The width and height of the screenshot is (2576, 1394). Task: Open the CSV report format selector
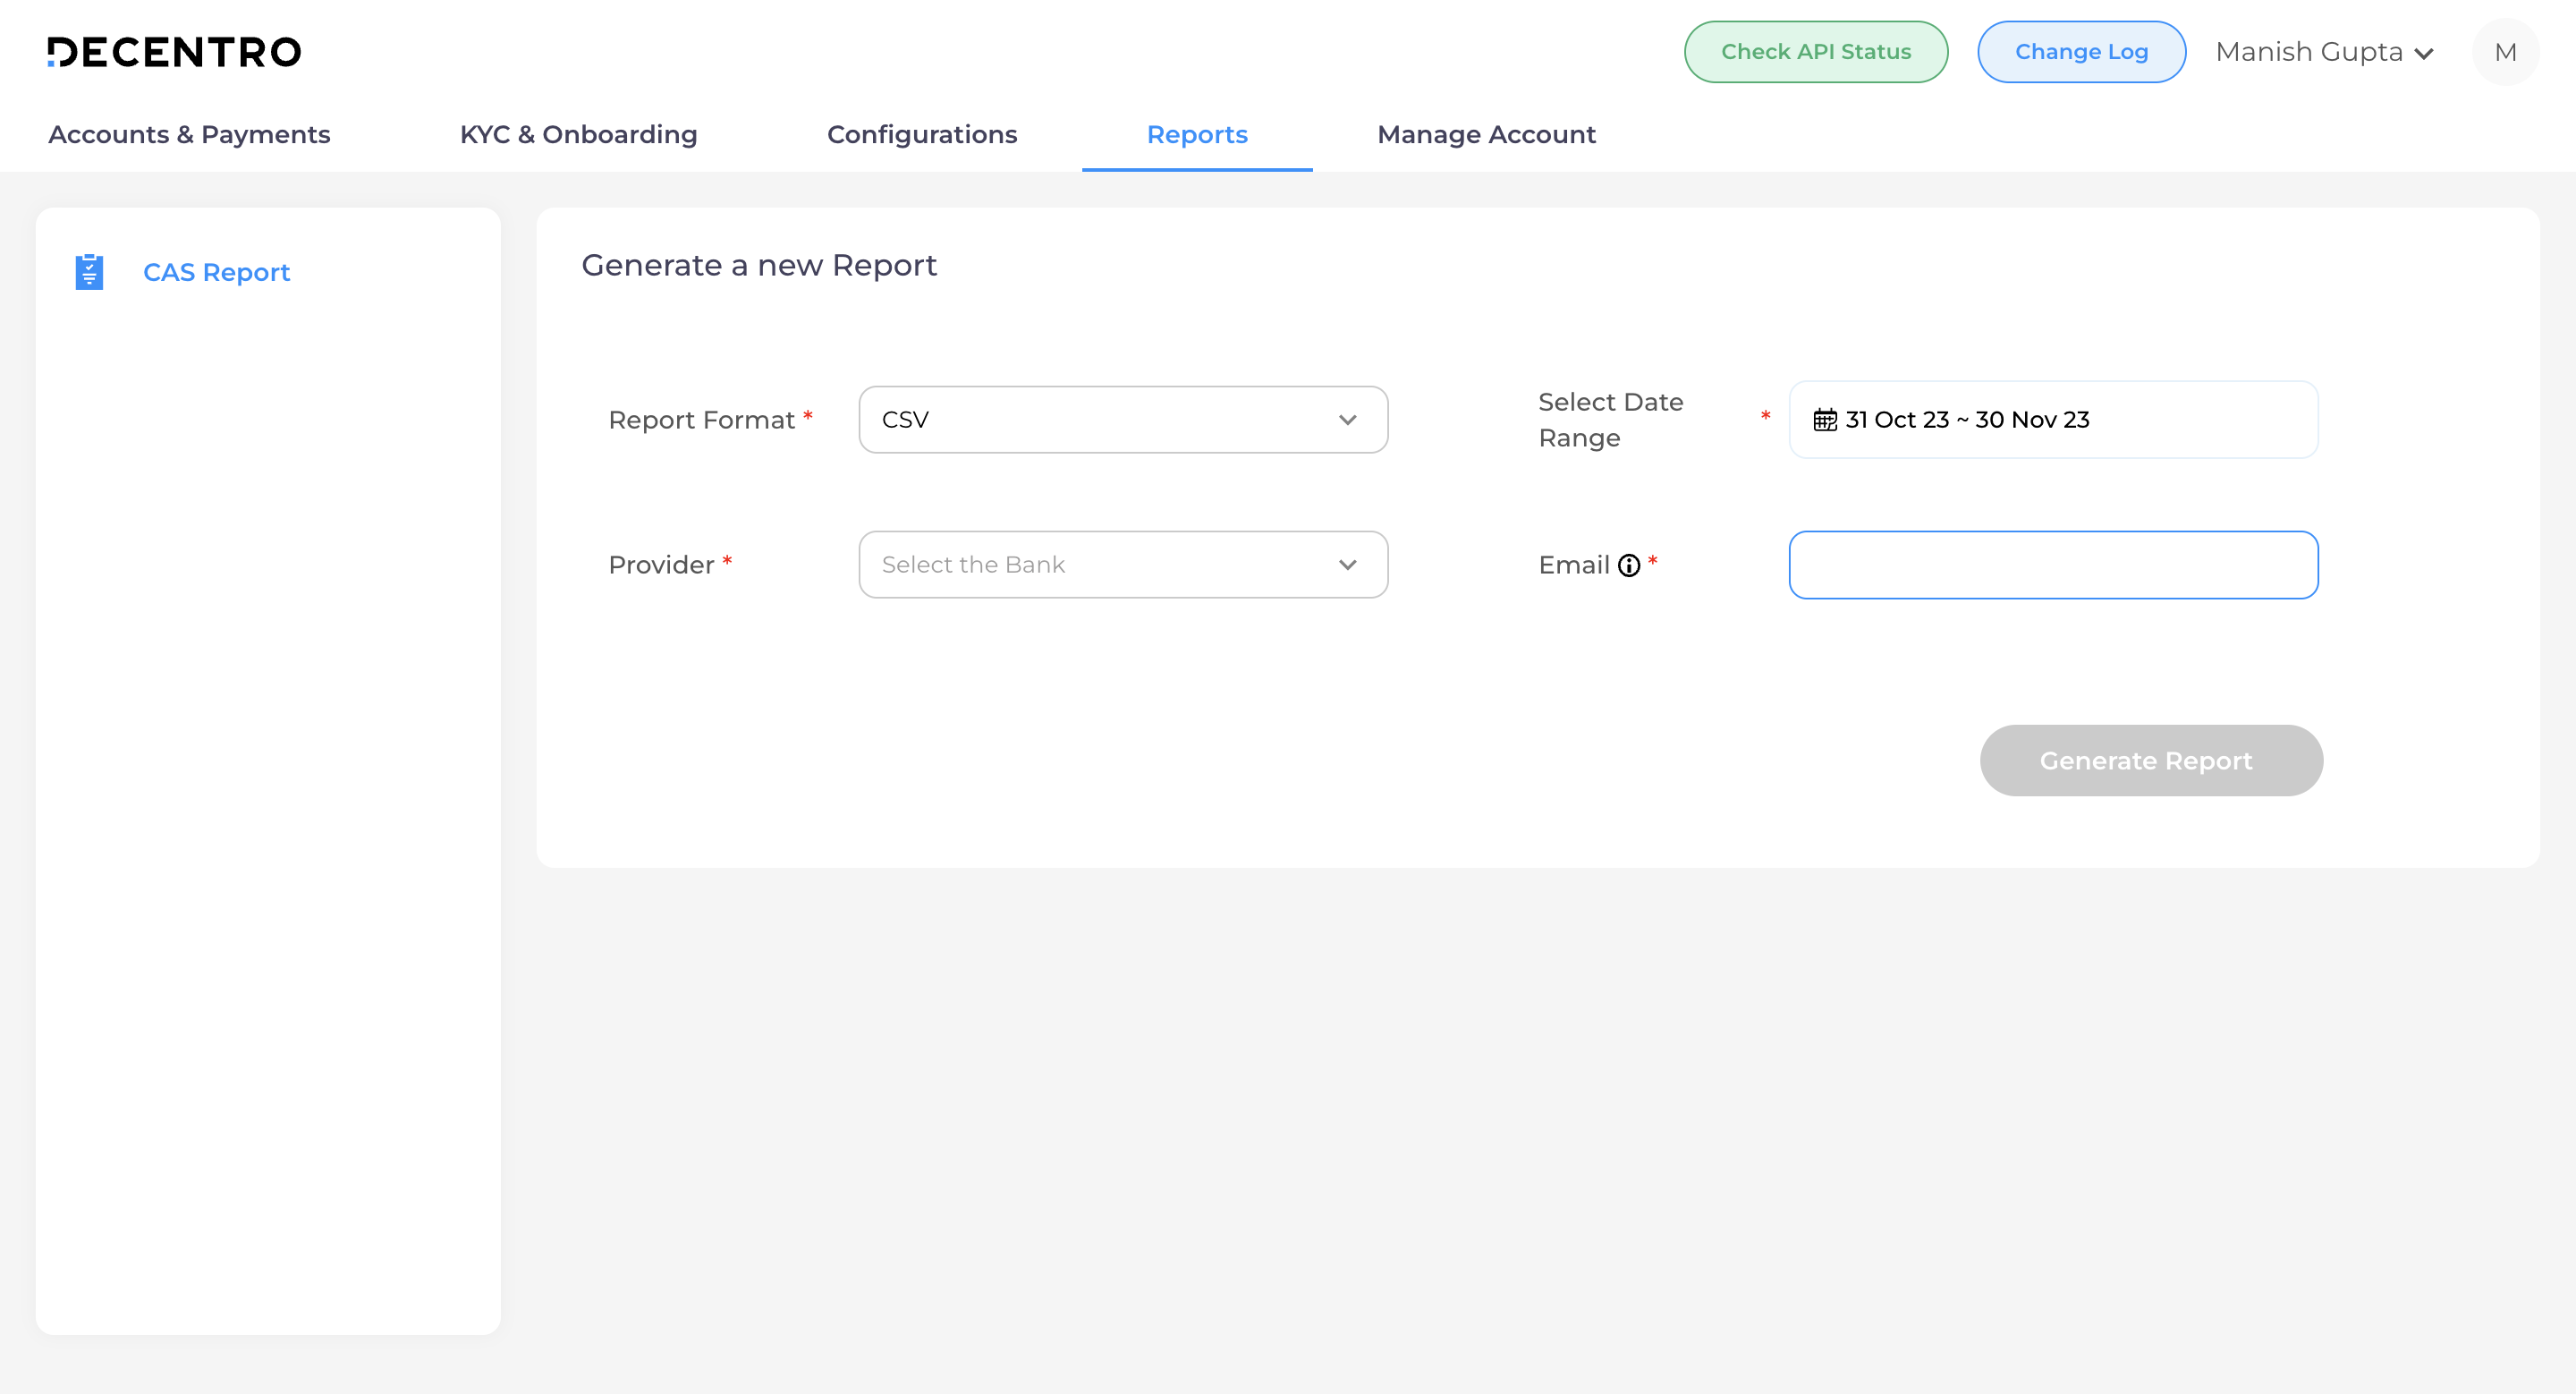[x=1122, y=420]
